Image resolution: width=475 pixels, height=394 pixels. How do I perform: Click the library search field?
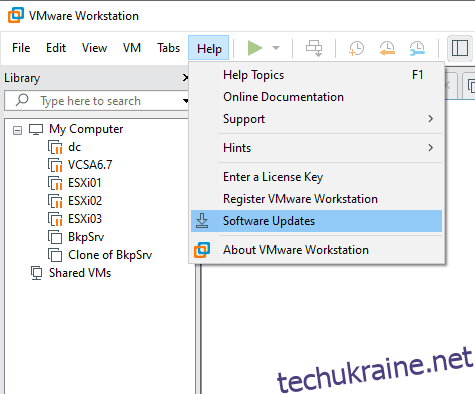[x=96, y=101]
